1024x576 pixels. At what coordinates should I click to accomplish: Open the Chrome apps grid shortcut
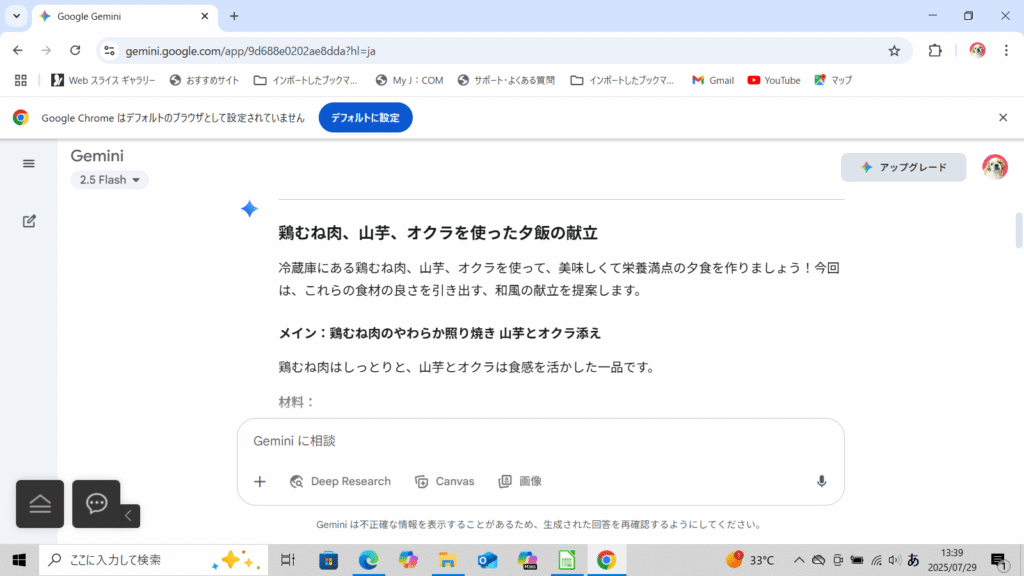[21, 80]
